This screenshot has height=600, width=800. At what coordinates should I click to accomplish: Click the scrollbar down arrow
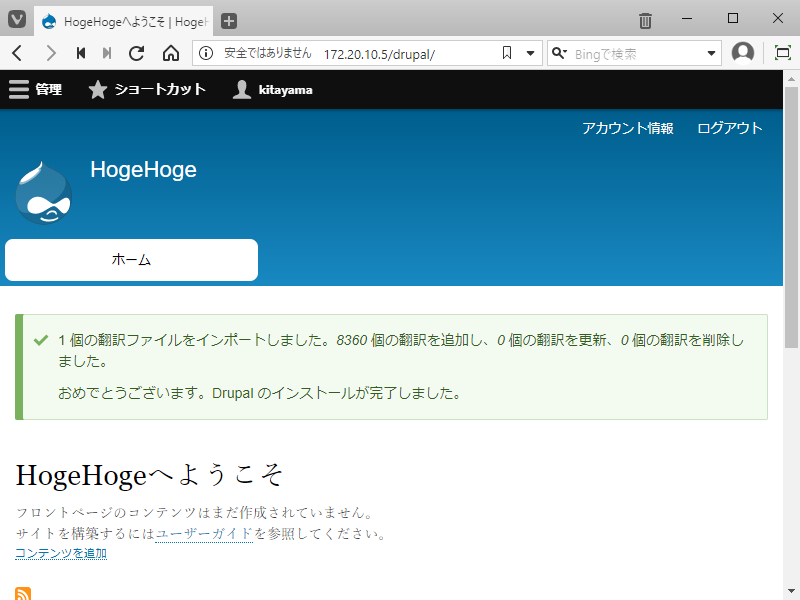[x=791, y=591]
